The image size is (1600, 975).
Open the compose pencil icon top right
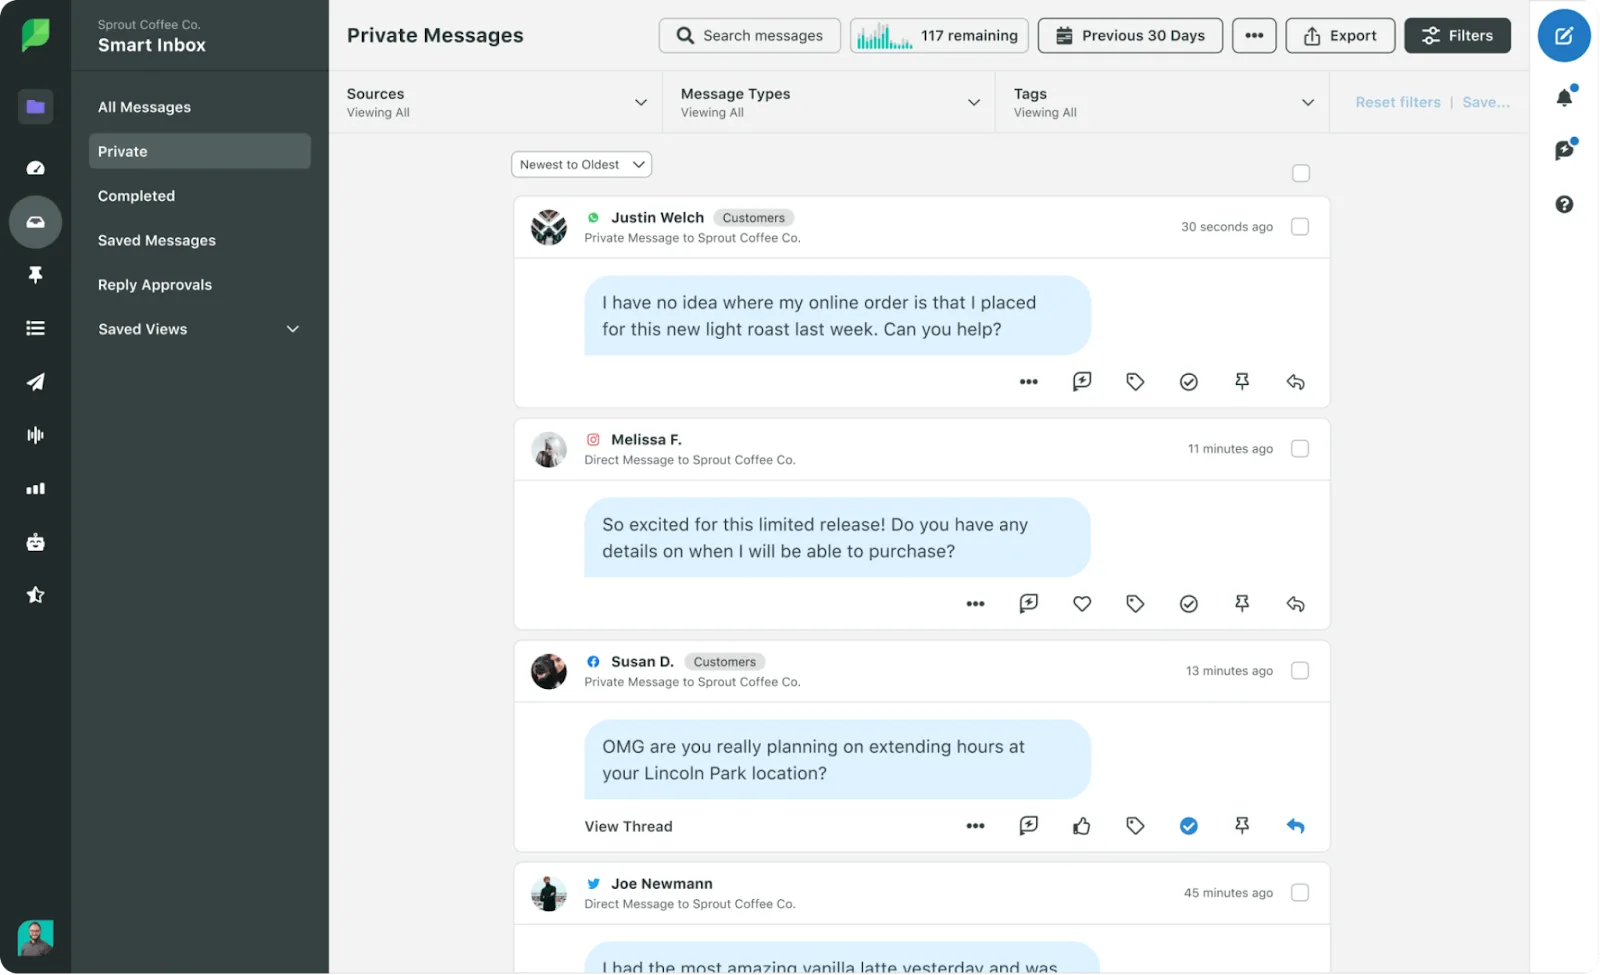click(x=1563, y=35)
